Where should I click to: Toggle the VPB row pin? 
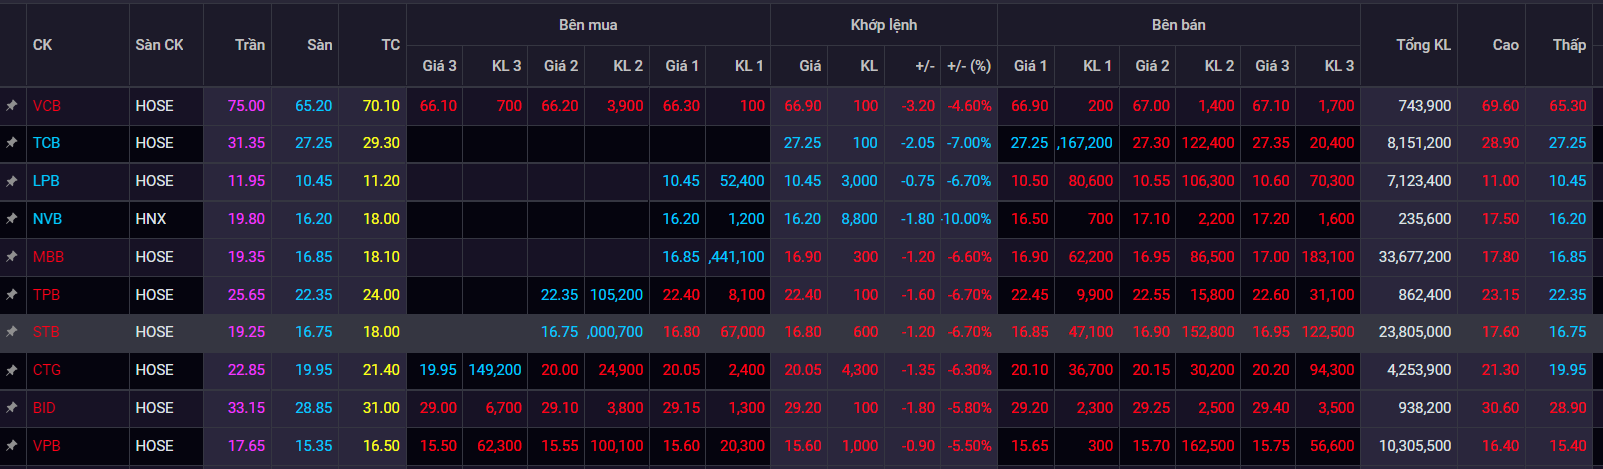point(12,446)
